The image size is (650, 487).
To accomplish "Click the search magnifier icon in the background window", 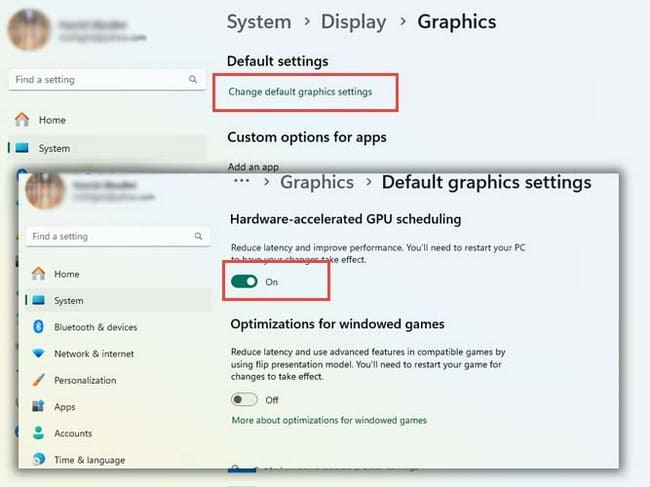I will pyautogui.click(x=193, y=80).
